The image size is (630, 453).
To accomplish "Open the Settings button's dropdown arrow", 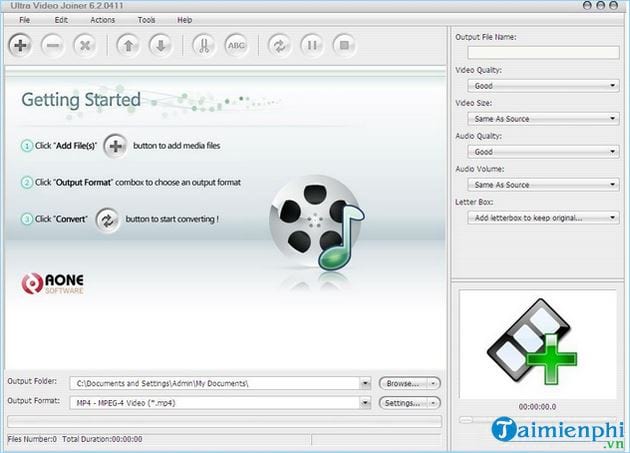I will (433, 403).
